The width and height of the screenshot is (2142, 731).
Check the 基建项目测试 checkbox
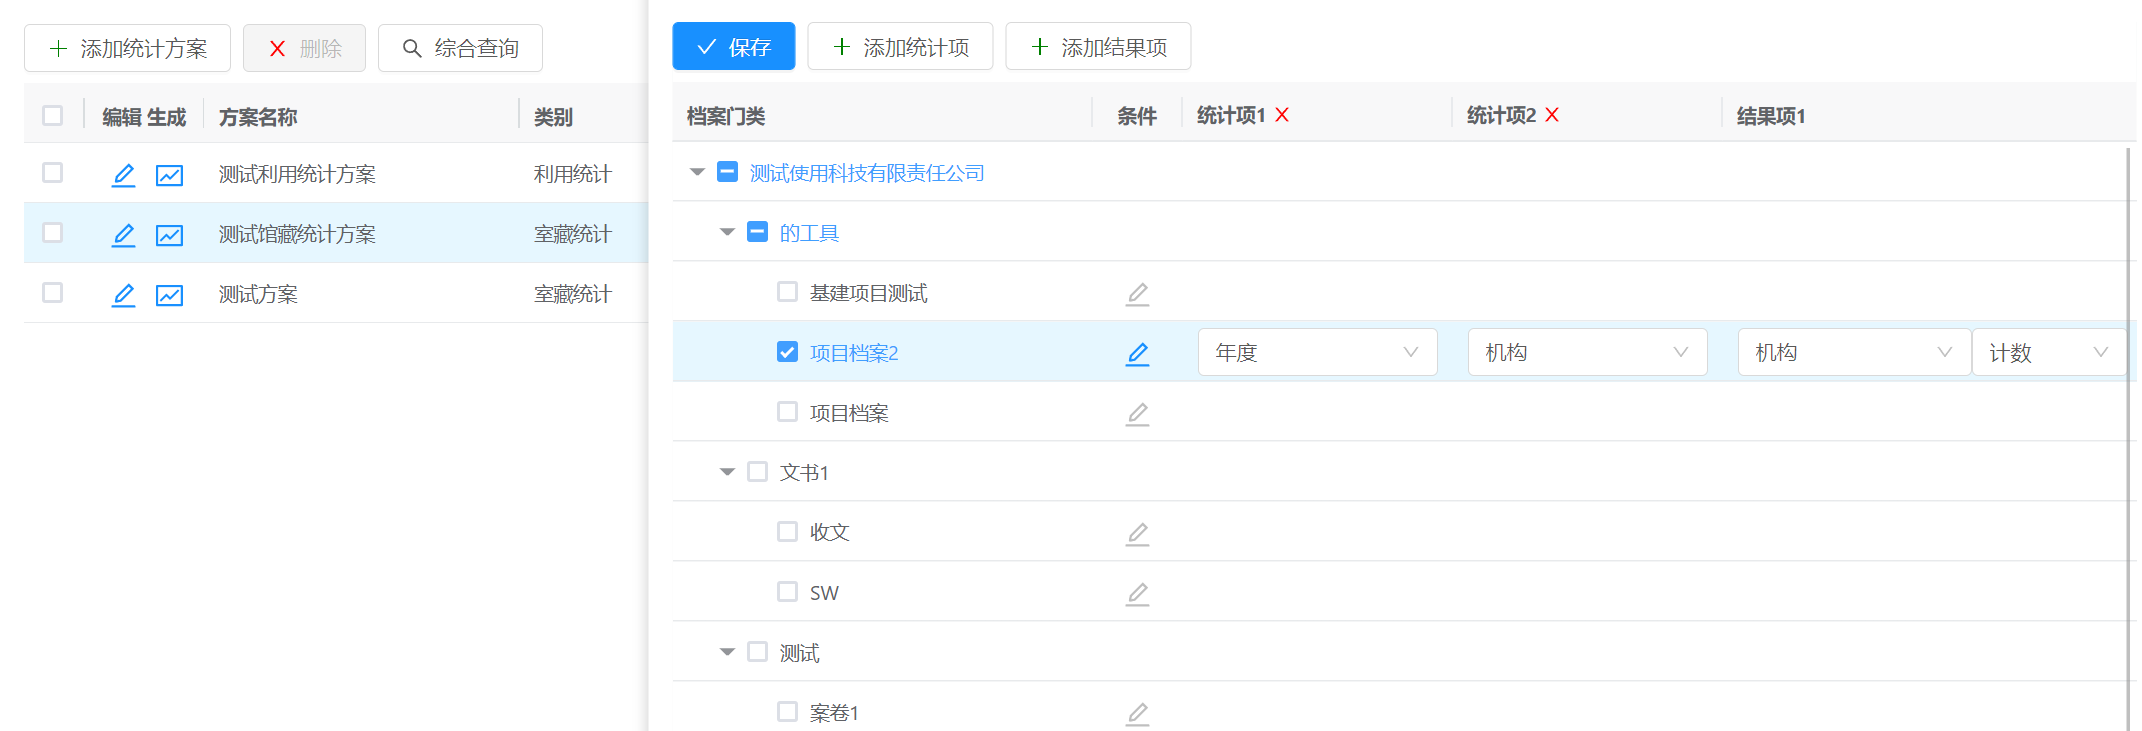(x=788, y=291)
